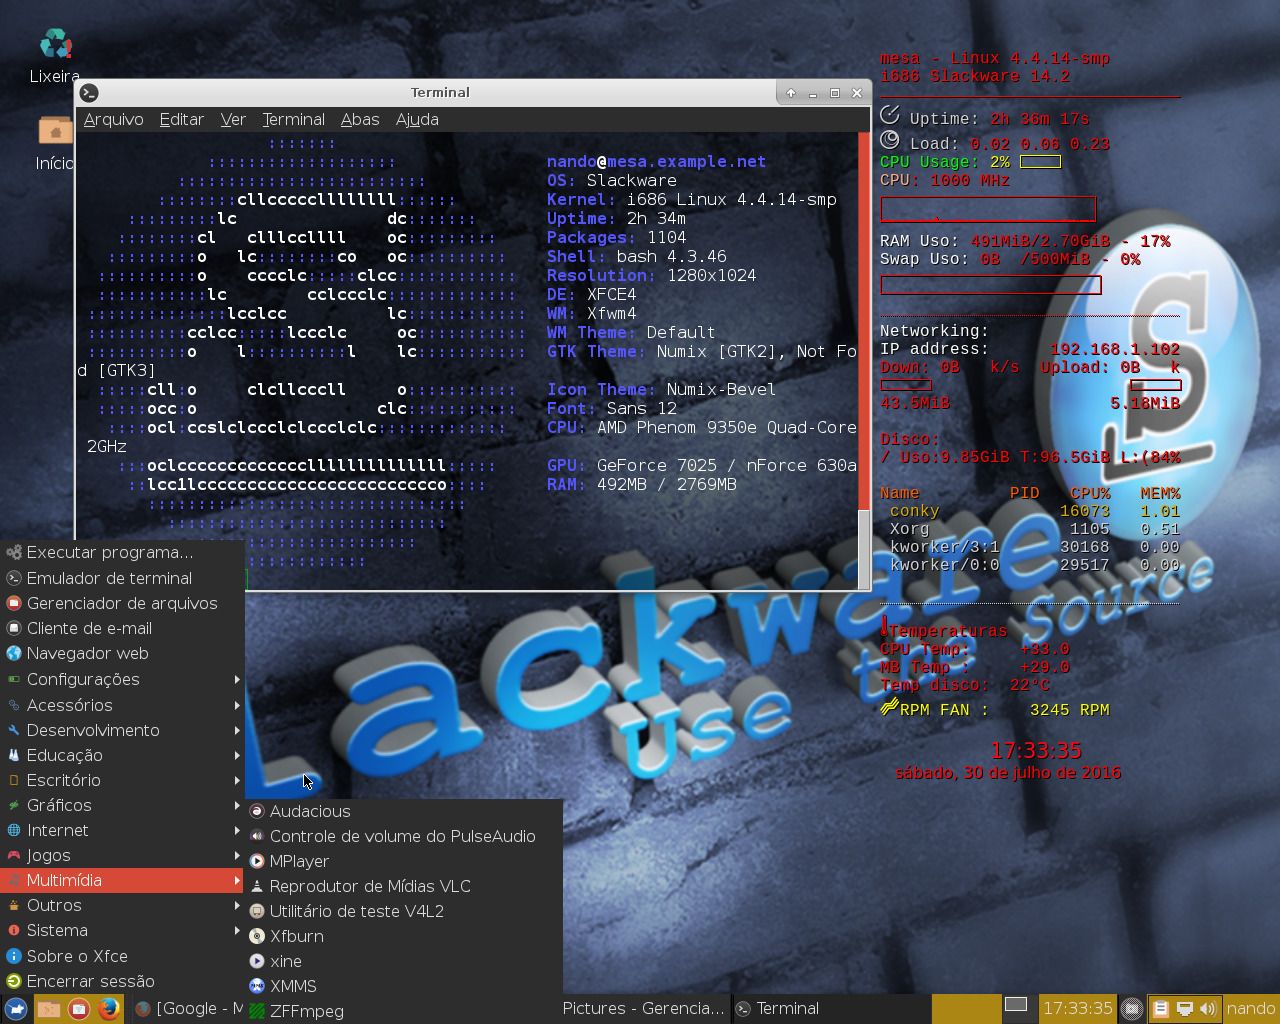
Task: Select the highlighted Multimídia category
Action: click(122, 880)
